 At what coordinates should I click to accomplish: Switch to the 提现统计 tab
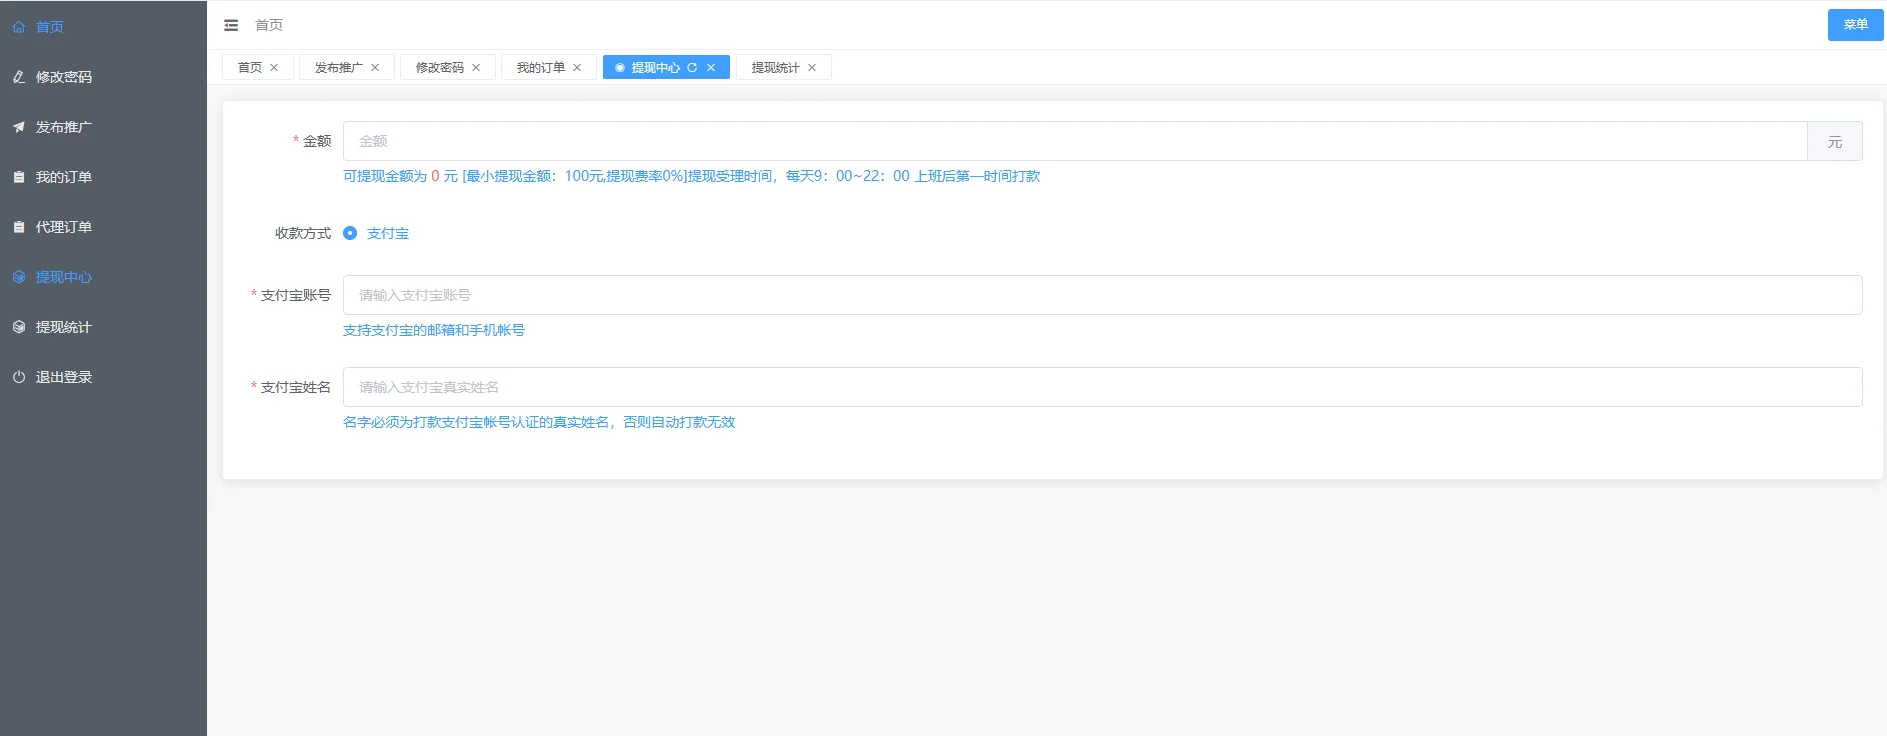[x=775, y=68]
